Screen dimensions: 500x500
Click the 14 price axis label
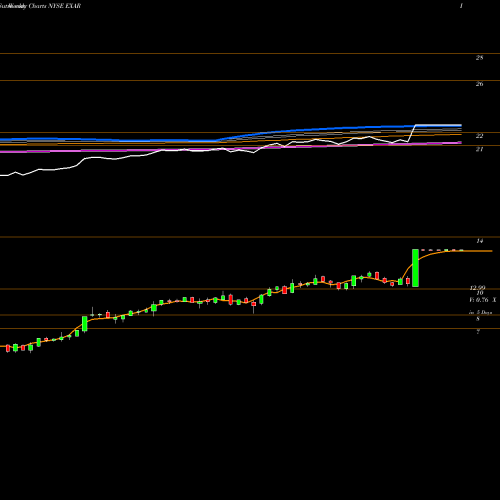(480, 241)
